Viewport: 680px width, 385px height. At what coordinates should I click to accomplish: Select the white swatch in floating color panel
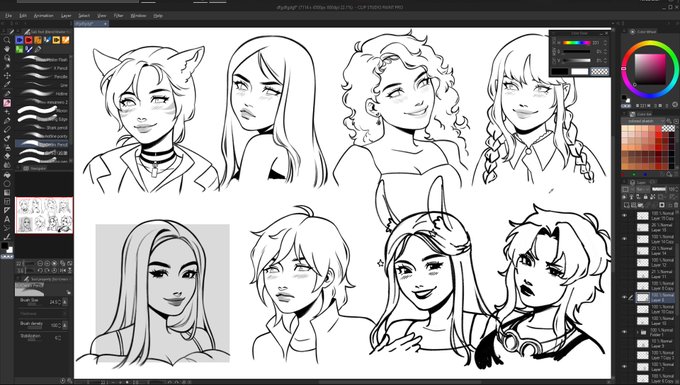point(579,72)
